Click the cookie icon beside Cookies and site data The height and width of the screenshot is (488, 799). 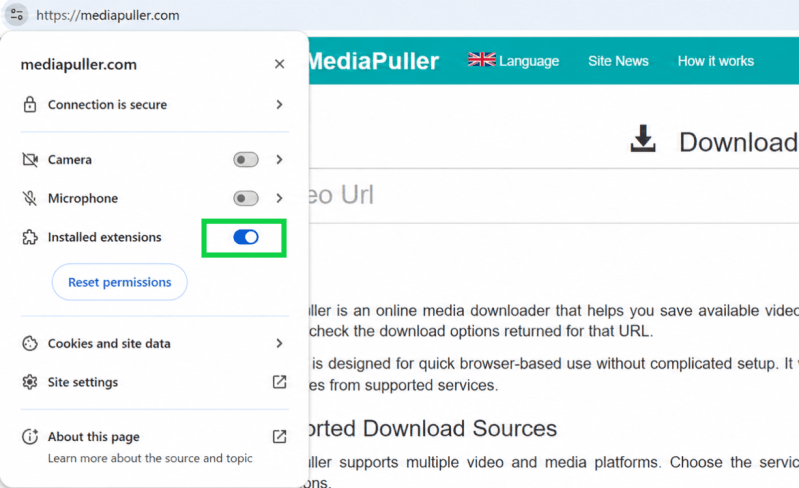click(30, 343)
